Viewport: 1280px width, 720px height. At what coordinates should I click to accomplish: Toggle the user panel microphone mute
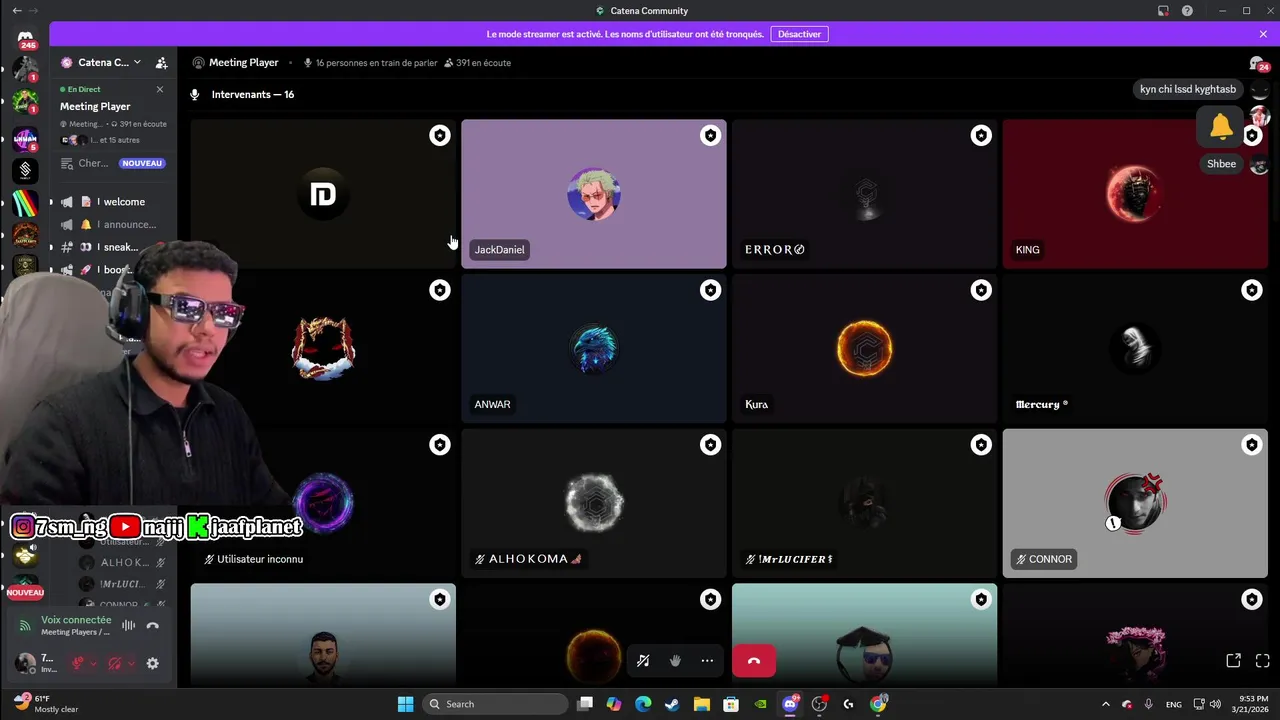click(x=77, y=663)
